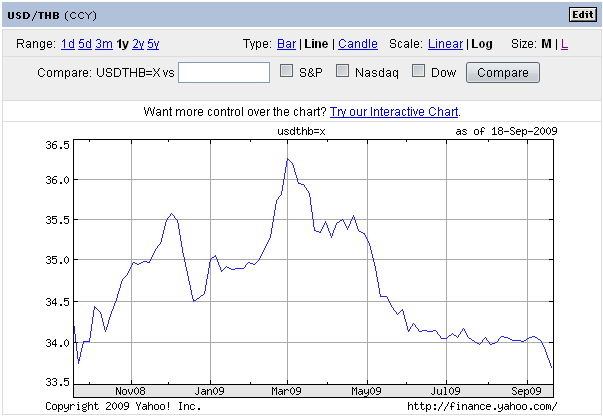The image size is (603, 416).
Task: Click the selected Line type label
Action: [x=316, y=44]
